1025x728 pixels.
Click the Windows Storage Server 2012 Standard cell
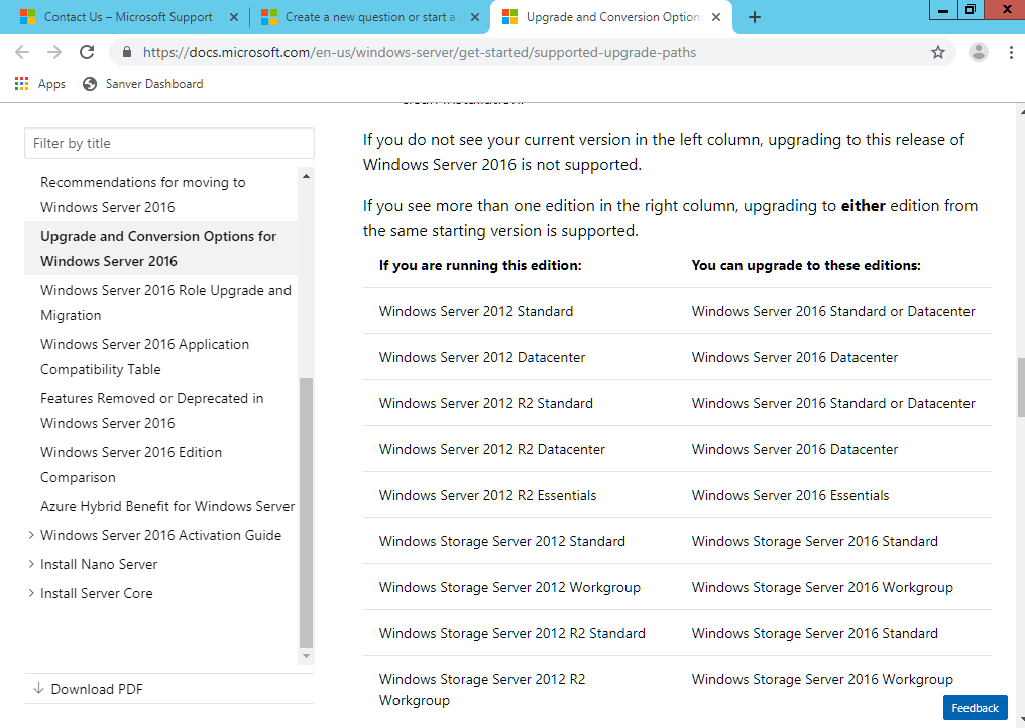[x=502, y=541]
